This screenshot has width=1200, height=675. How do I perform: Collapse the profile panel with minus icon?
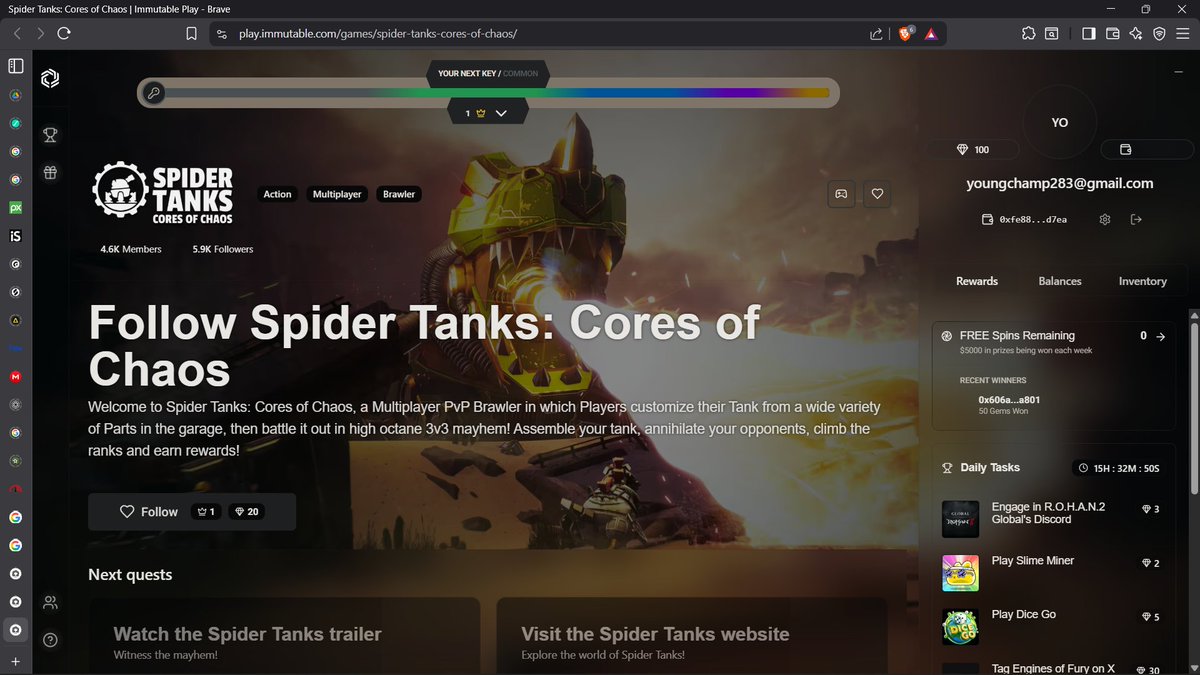tap(1177, 71)
